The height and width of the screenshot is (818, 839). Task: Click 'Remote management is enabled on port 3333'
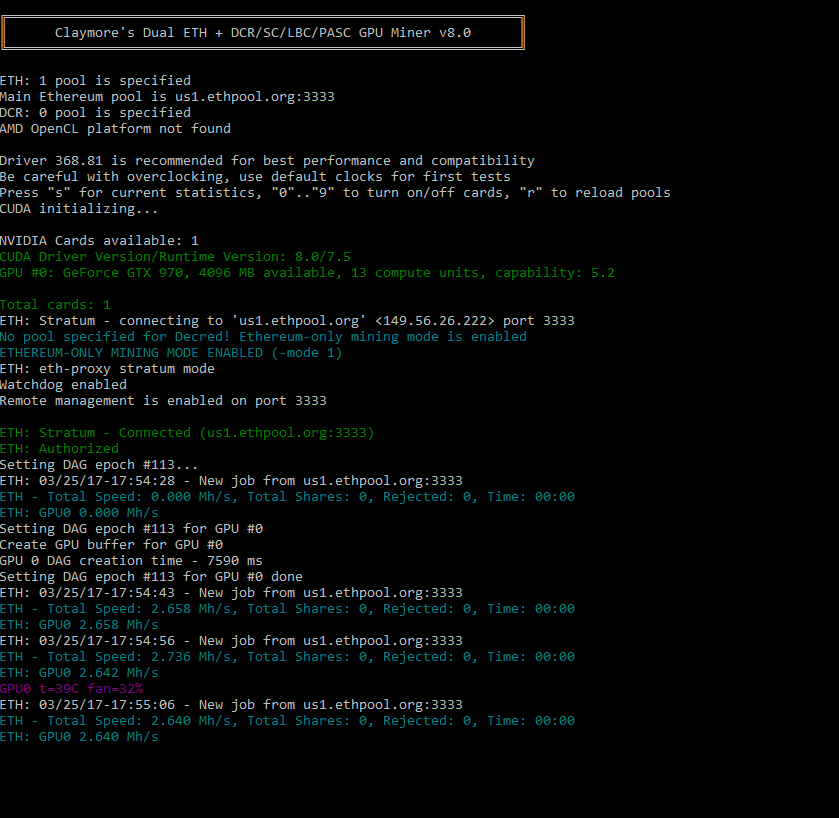coord(163,401)
